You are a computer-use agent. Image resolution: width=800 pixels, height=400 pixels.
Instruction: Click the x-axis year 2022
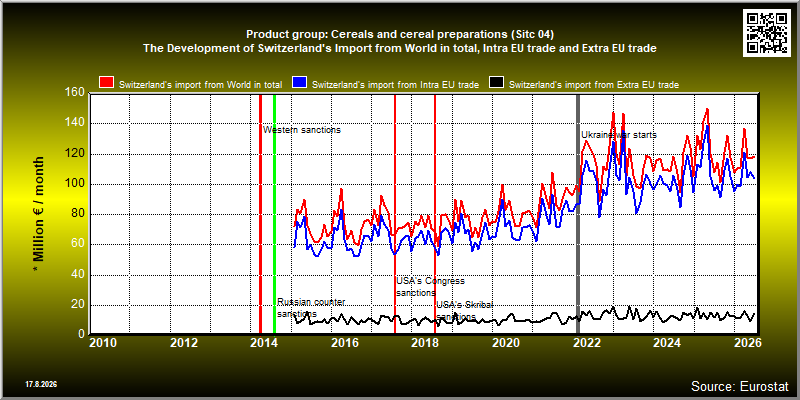[x=585, y=342]
